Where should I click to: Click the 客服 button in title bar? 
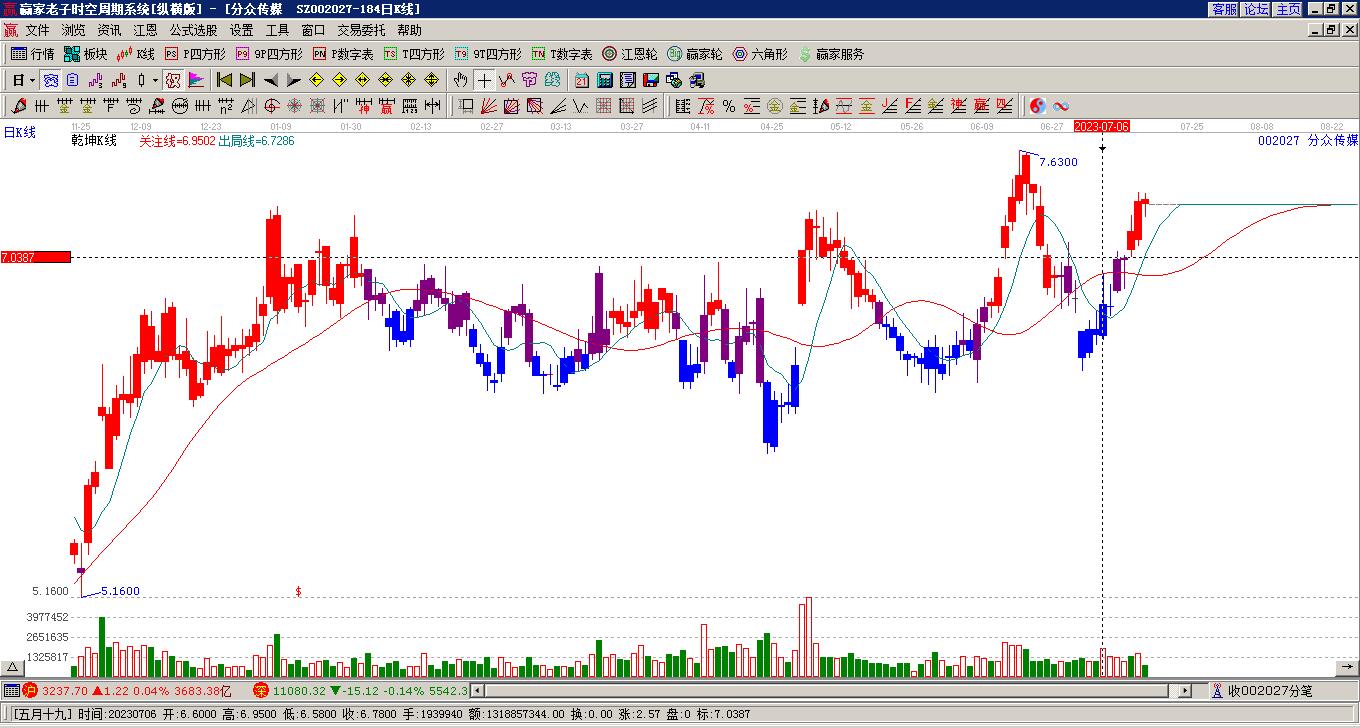1225,9
